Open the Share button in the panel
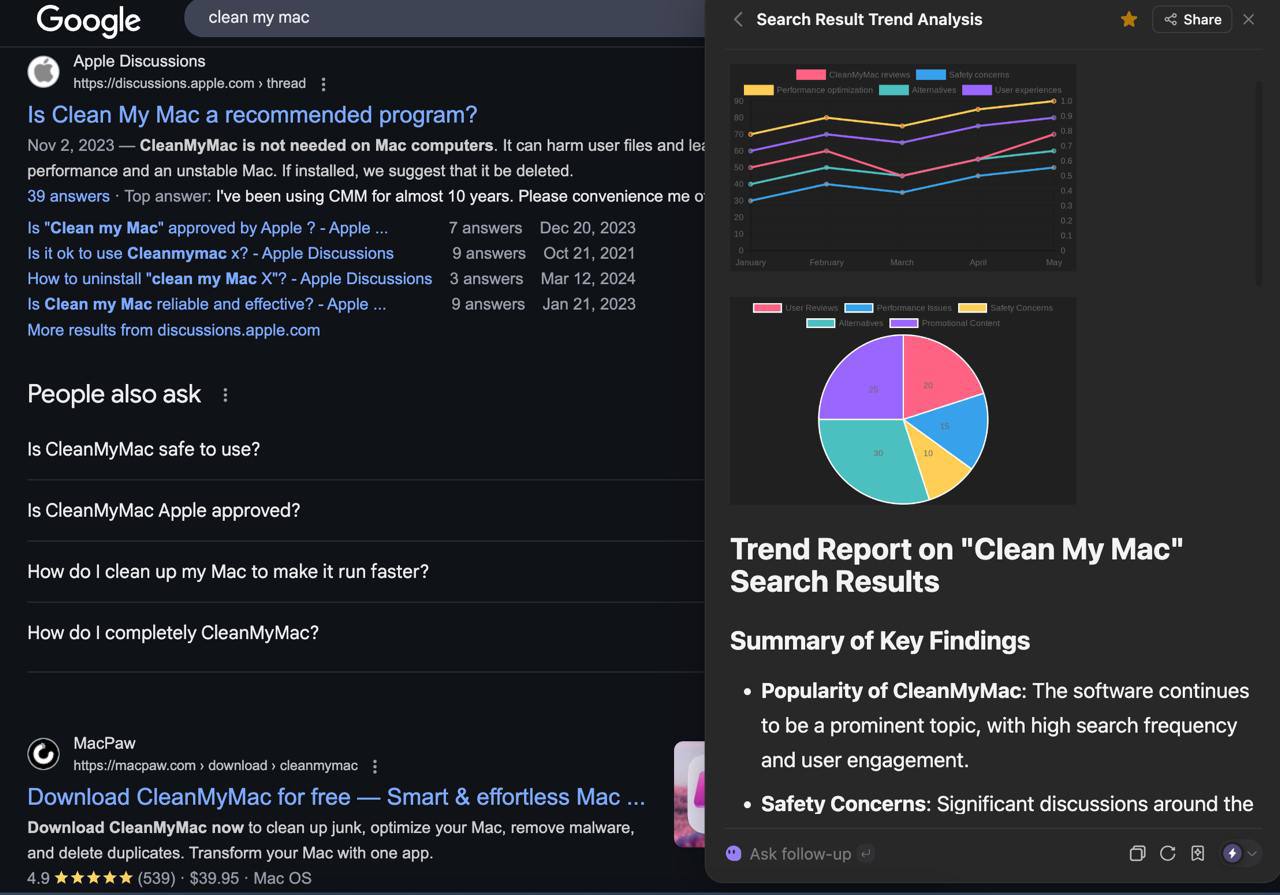The image size is (1280, 895). click(x=1192, y=19)
